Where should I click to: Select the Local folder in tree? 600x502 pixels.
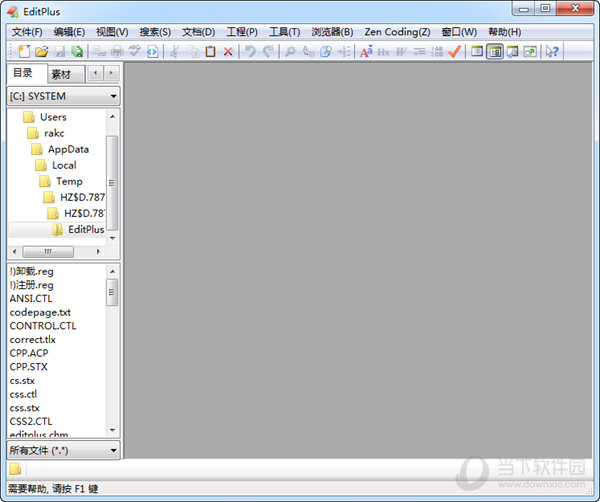(x=64, y=165)
